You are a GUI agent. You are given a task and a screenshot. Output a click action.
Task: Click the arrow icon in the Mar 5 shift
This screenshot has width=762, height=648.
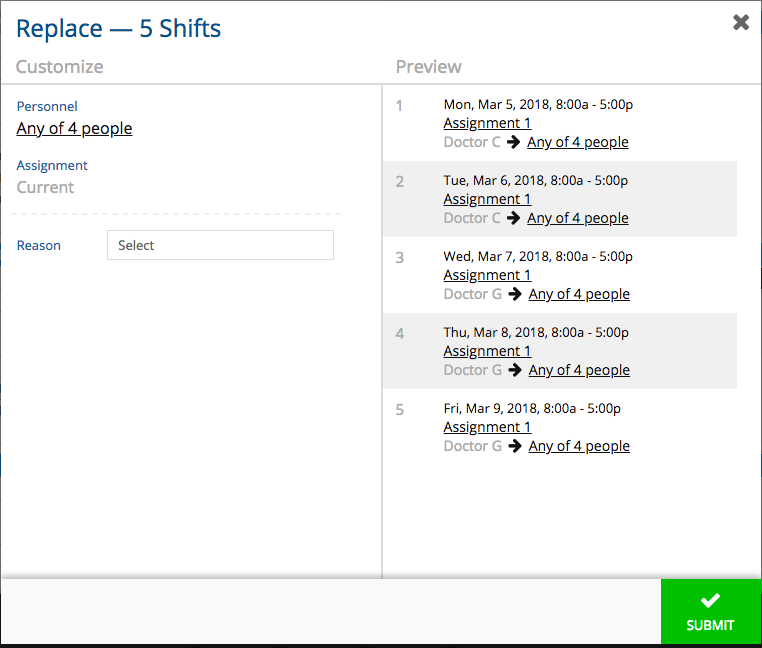(514, 142)
